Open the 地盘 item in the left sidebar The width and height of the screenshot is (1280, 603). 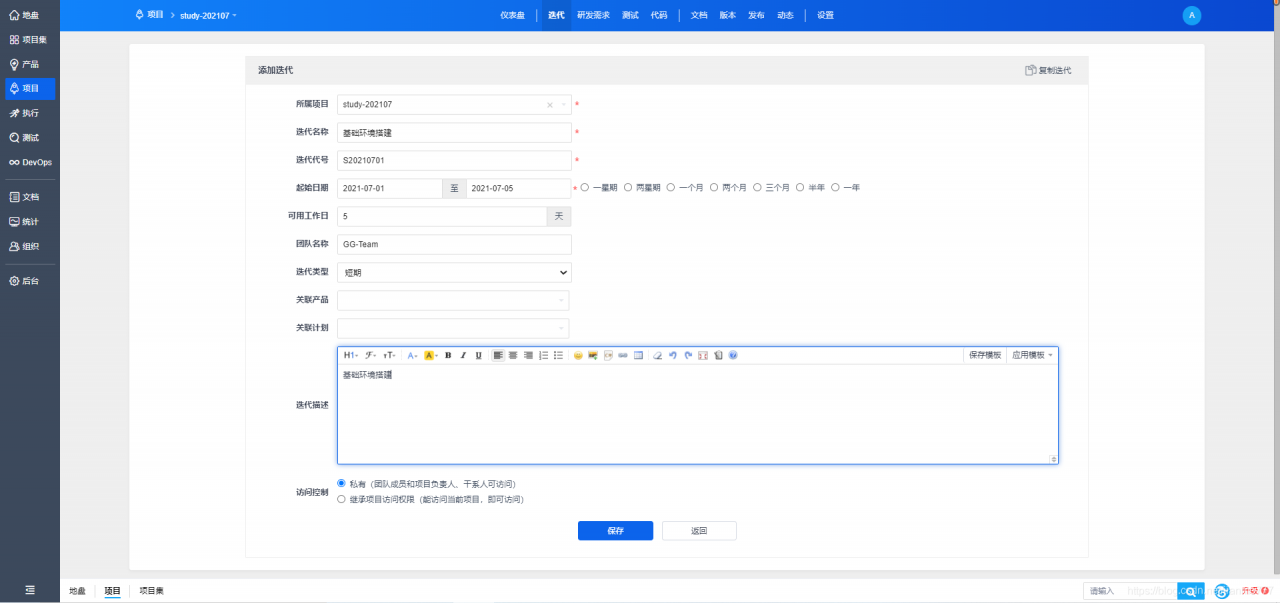tap(29, 15)
